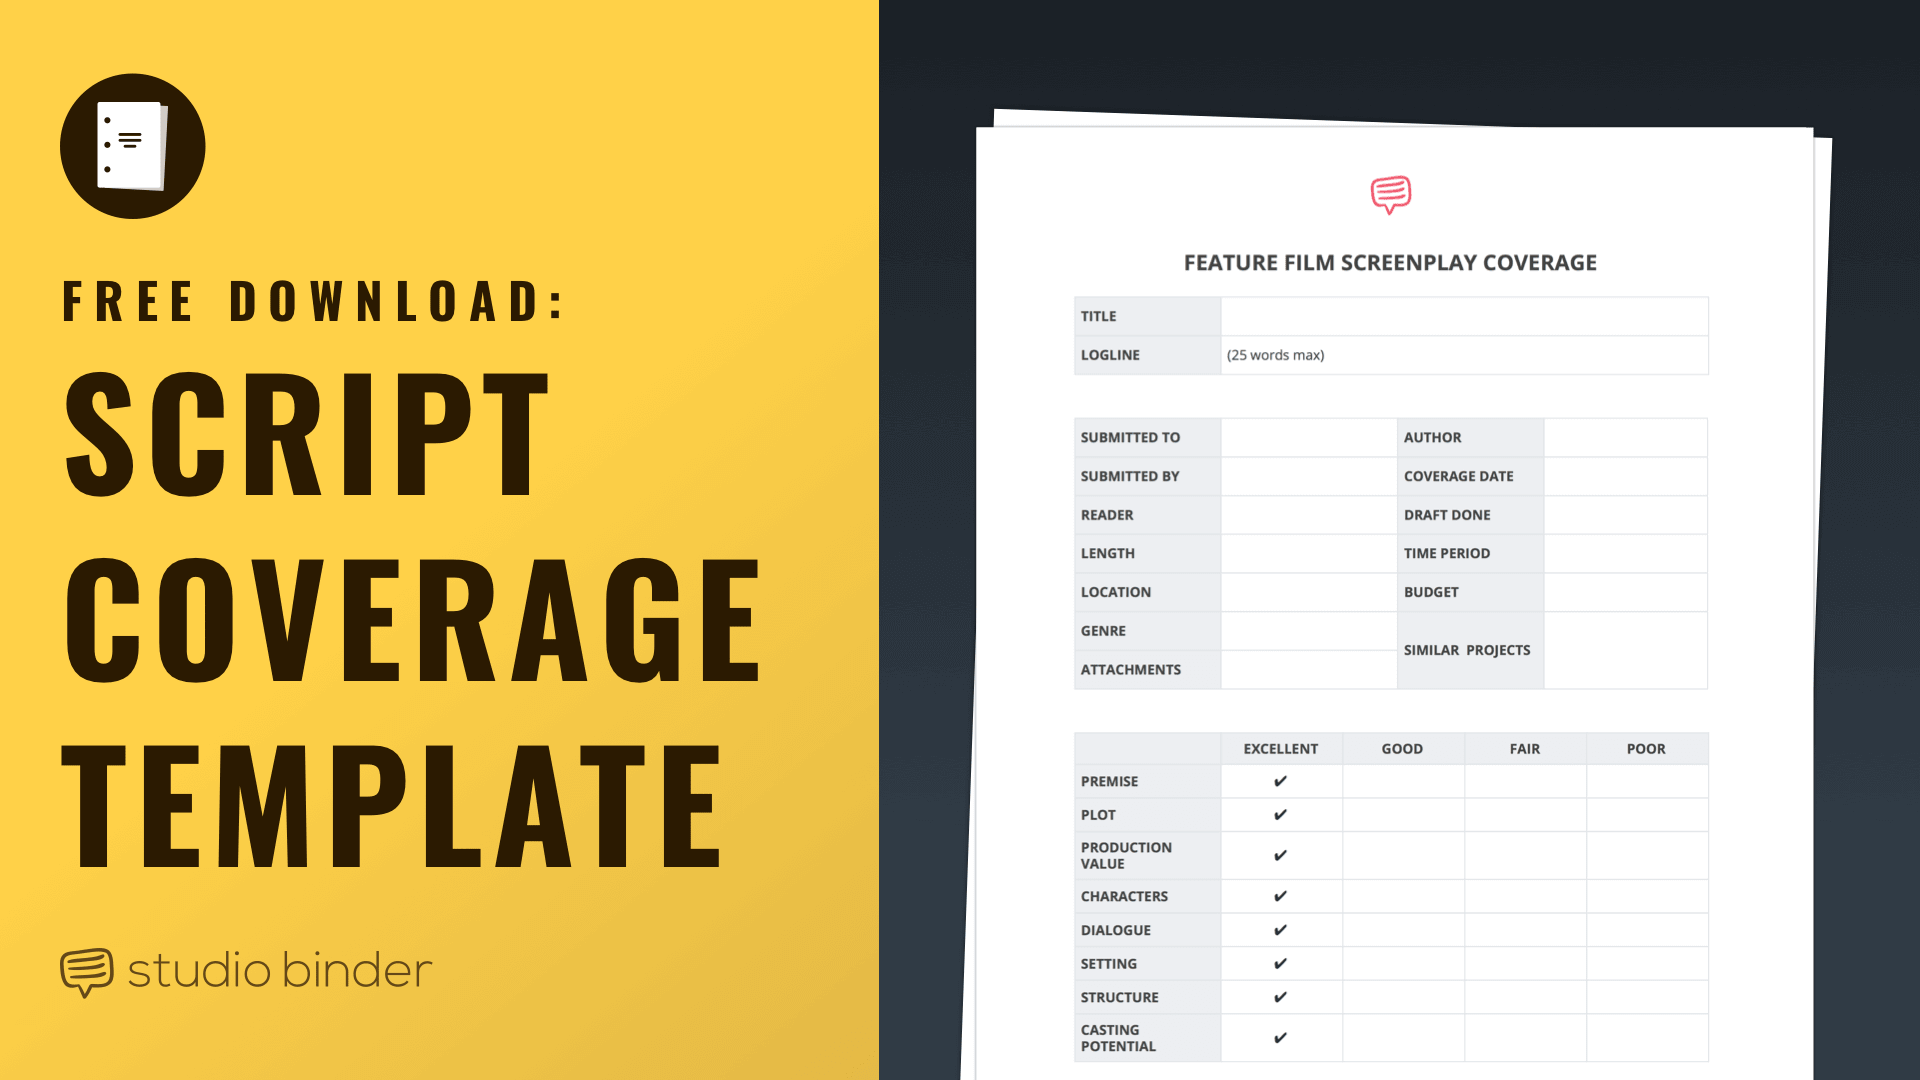Viewport: 1920px width, 1080px height.
Task: Click the SUBMITTED TO label
Action: 1130,438
